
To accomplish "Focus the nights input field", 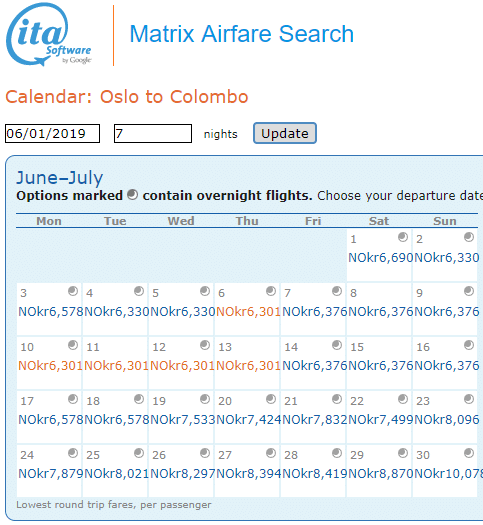I will [153, 134].
